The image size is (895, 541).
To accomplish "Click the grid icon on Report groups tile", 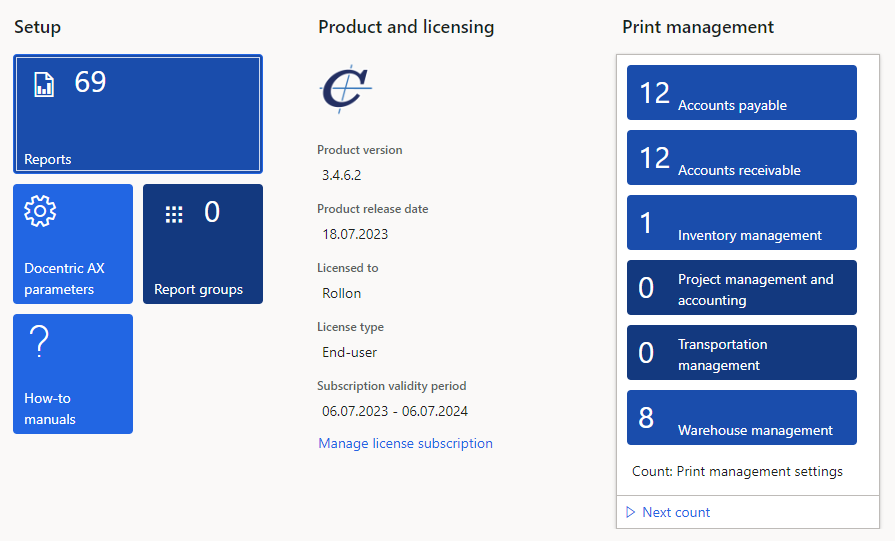I will coord(174,215).
